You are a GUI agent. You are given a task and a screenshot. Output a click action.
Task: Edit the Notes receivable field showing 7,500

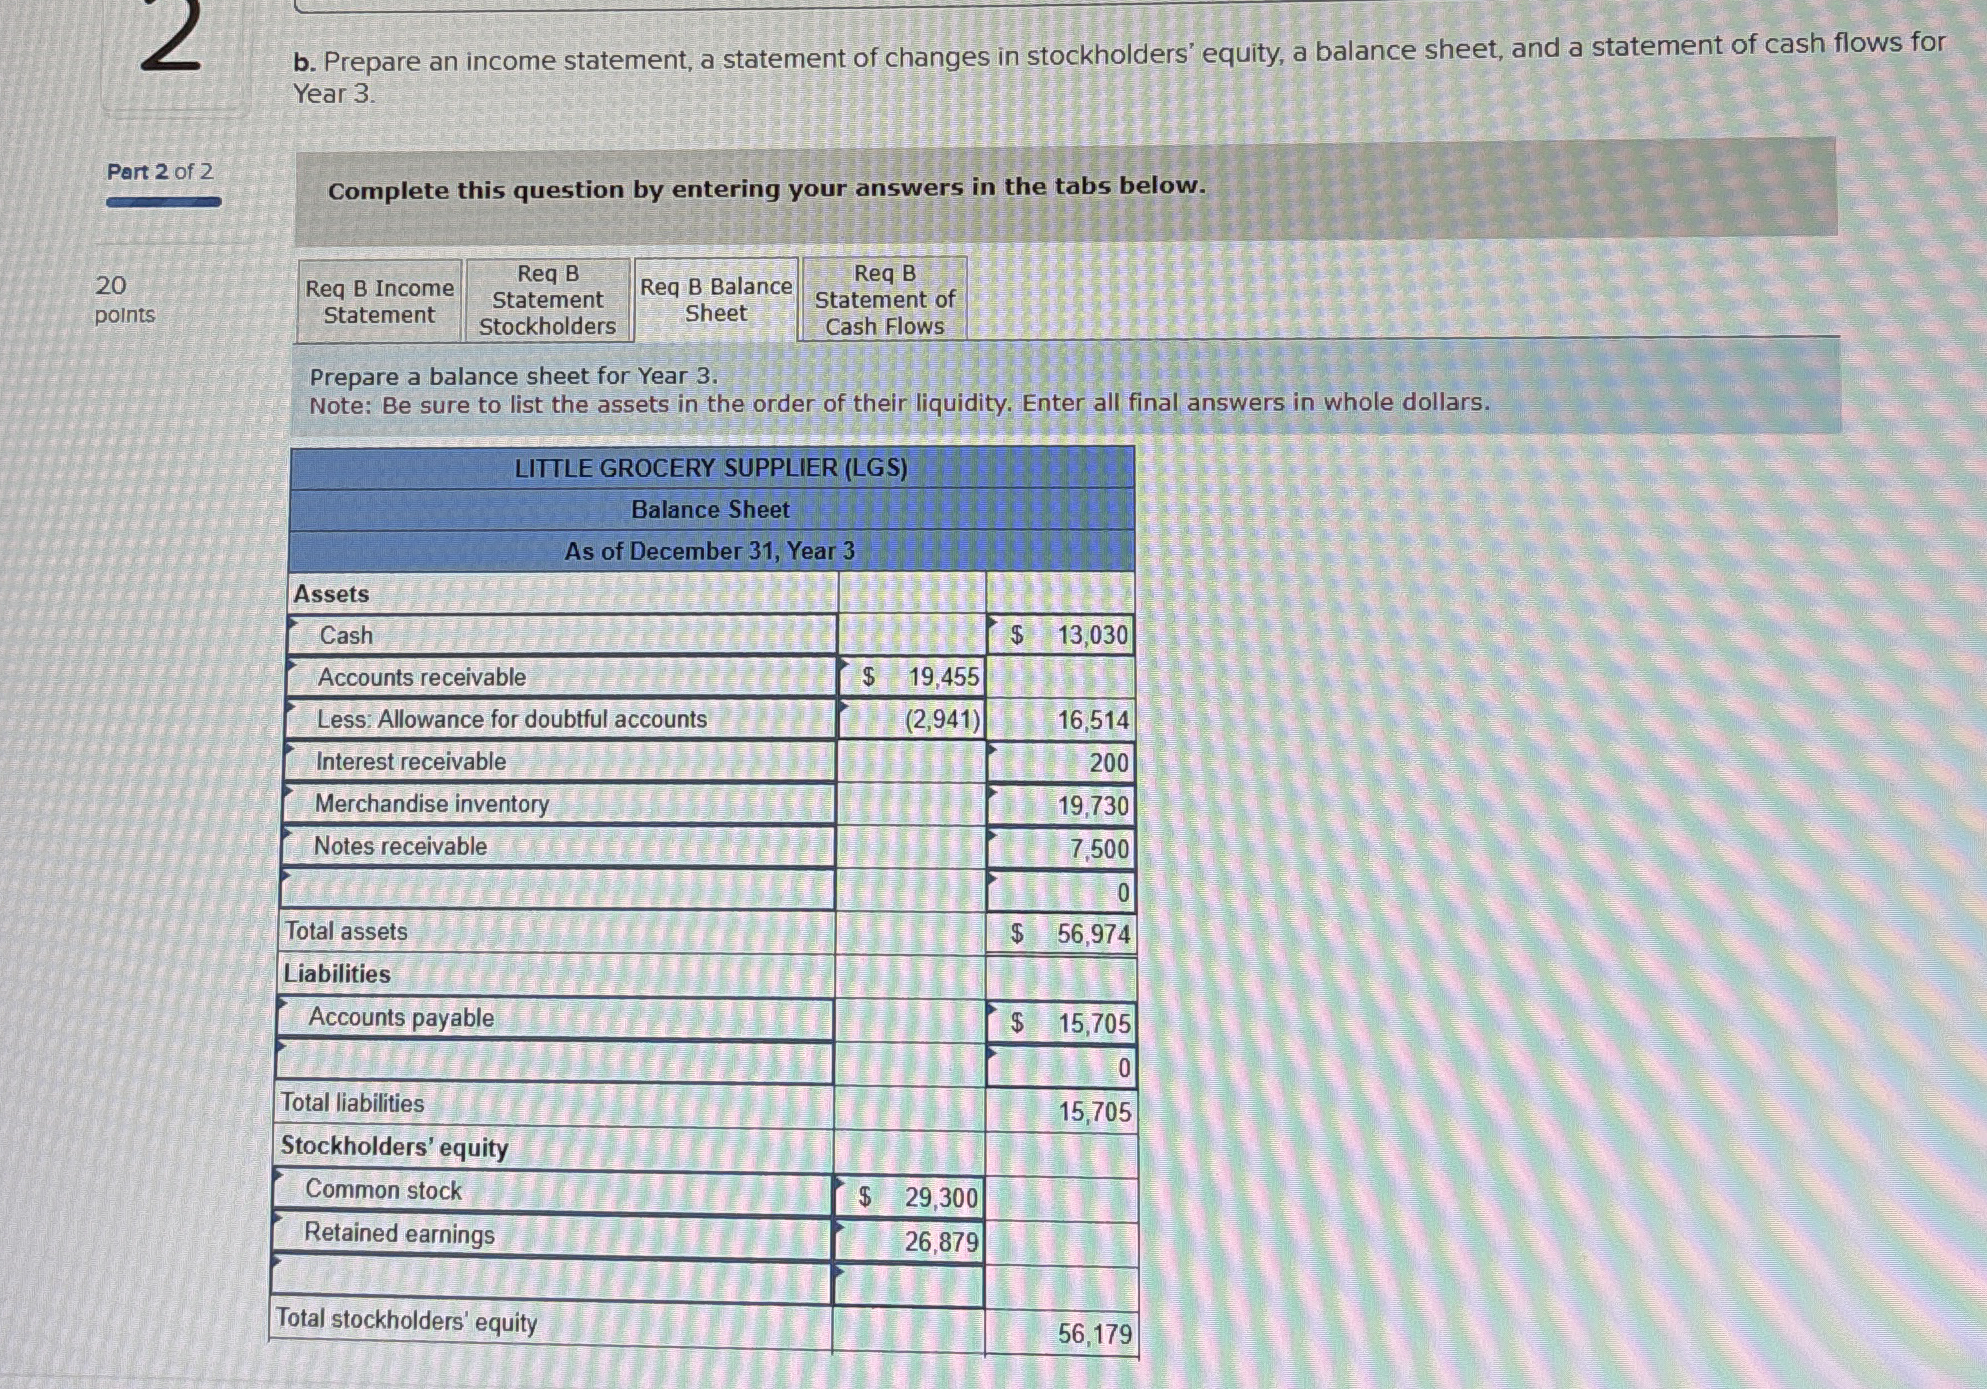pyautogui.click(x=1060, y=847)
